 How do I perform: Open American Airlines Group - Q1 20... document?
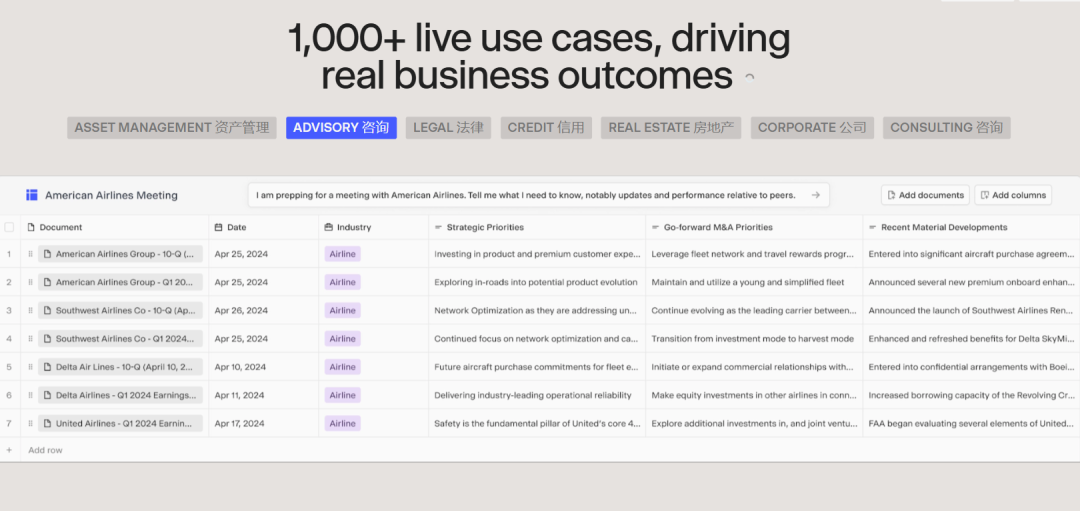121,282
